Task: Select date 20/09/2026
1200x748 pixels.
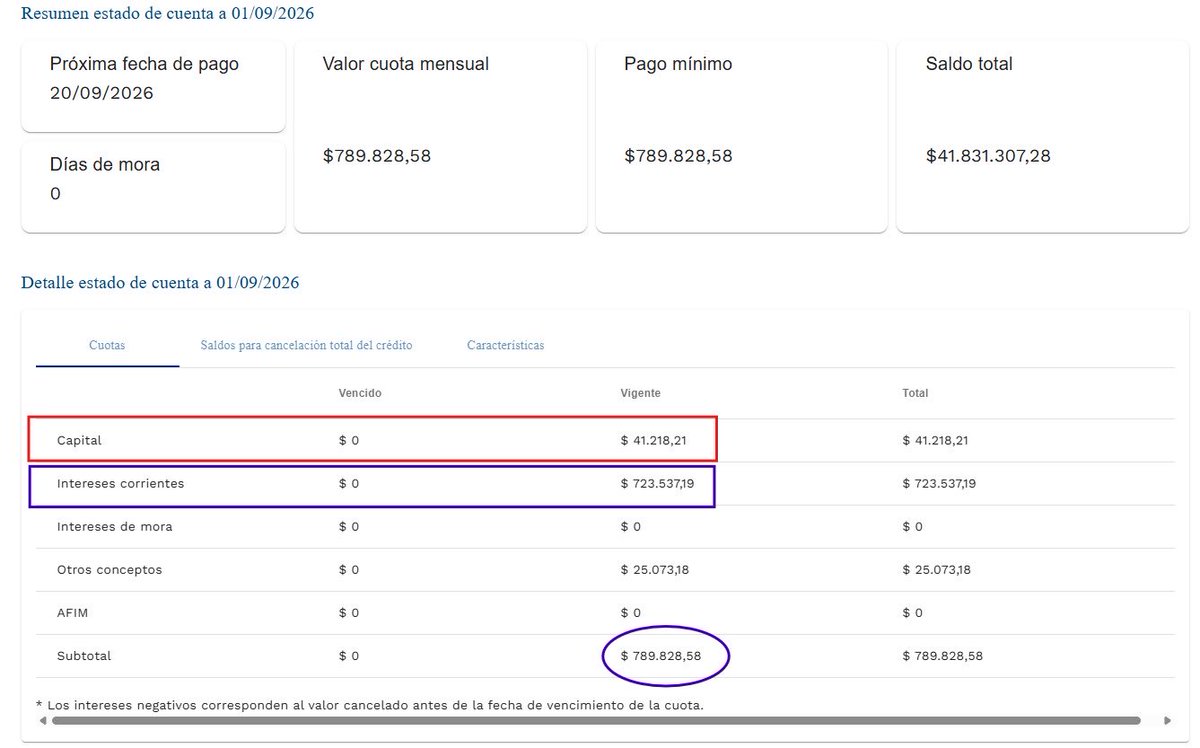Action: pyautogui.click(x=101, y=93)
